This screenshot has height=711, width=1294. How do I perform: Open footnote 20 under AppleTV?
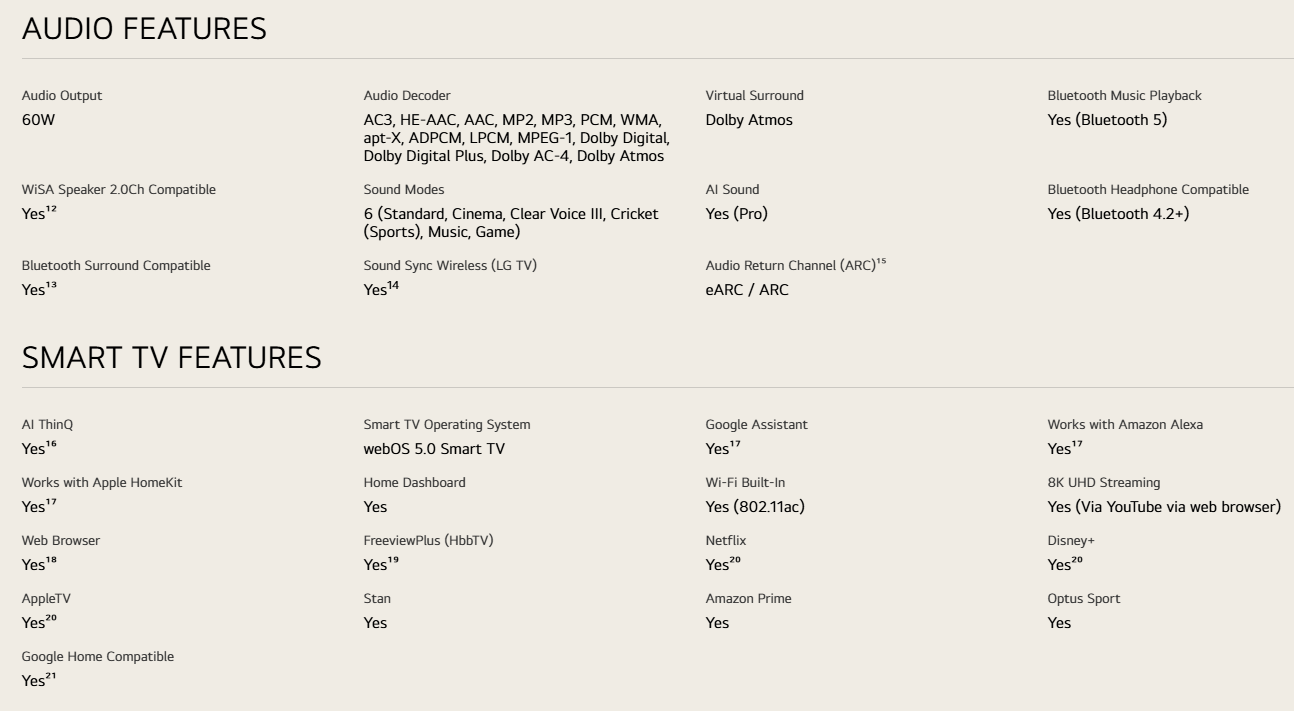(x=51, y=617)
